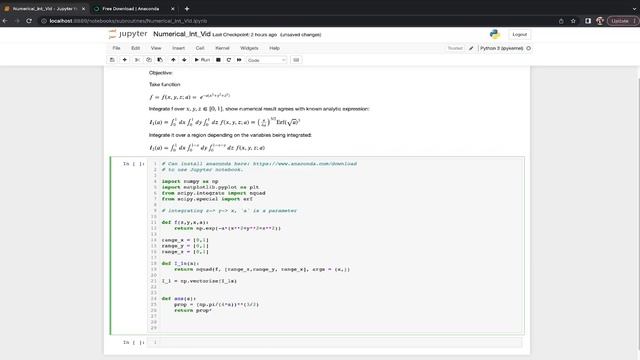Open tab search chevron in title bar

click(x=633, y=9)
